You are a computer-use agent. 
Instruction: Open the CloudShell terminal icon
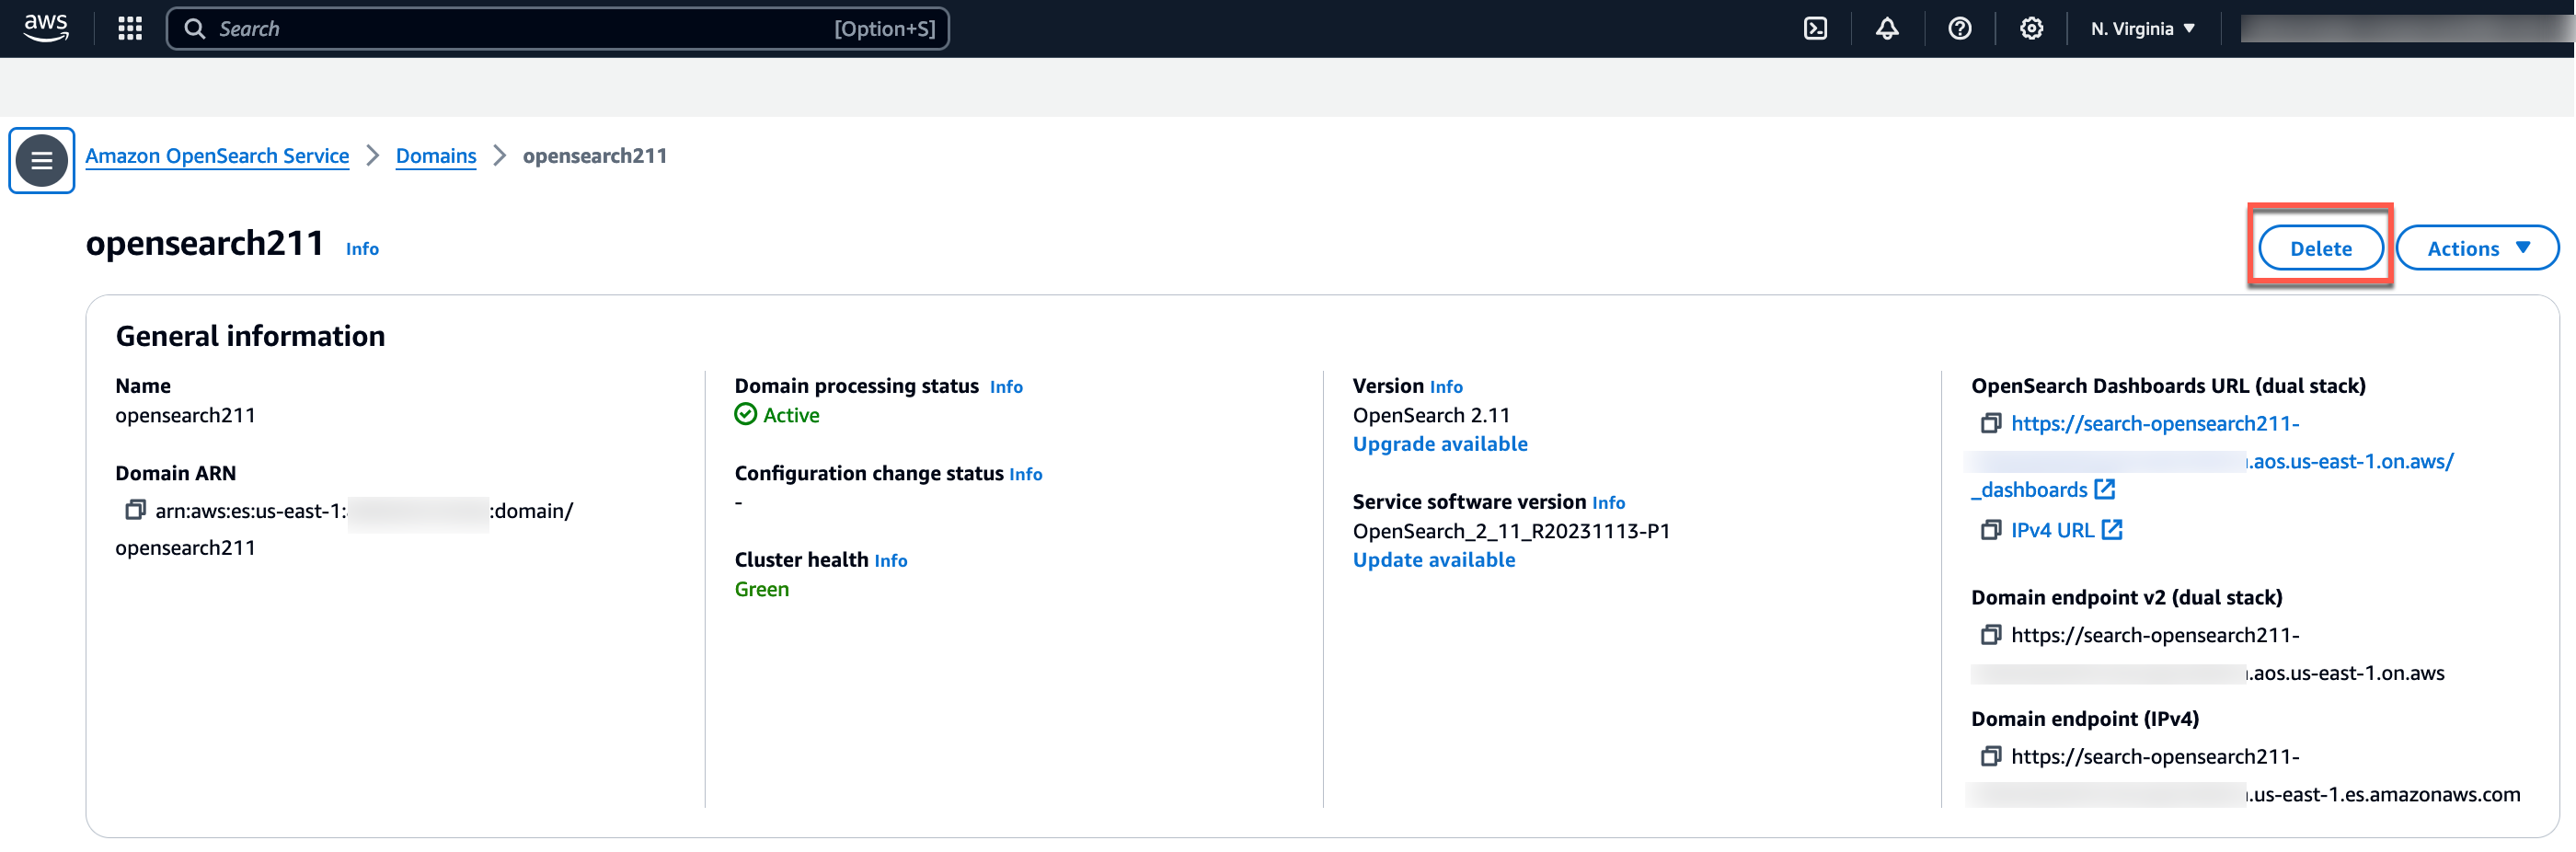point(1815,28)
